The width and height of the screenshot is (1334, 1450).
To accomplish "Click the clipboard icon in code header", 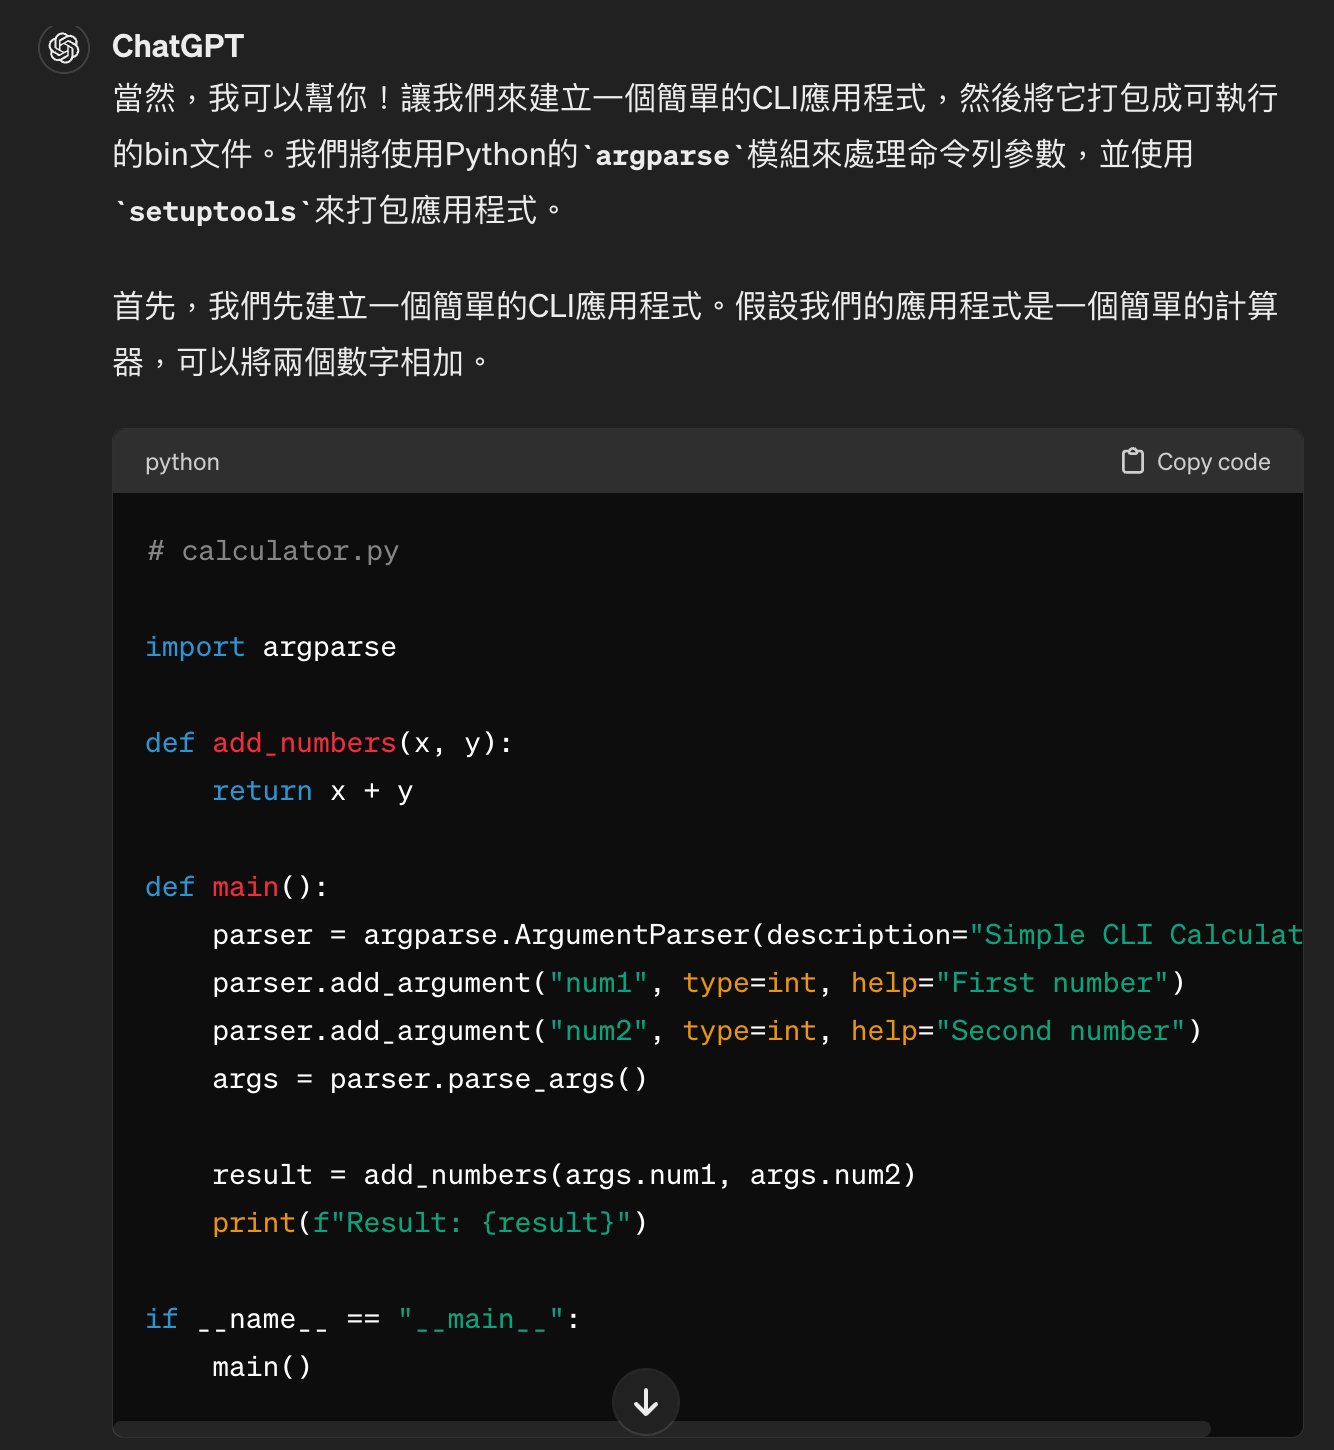I will coord(1132,461).
